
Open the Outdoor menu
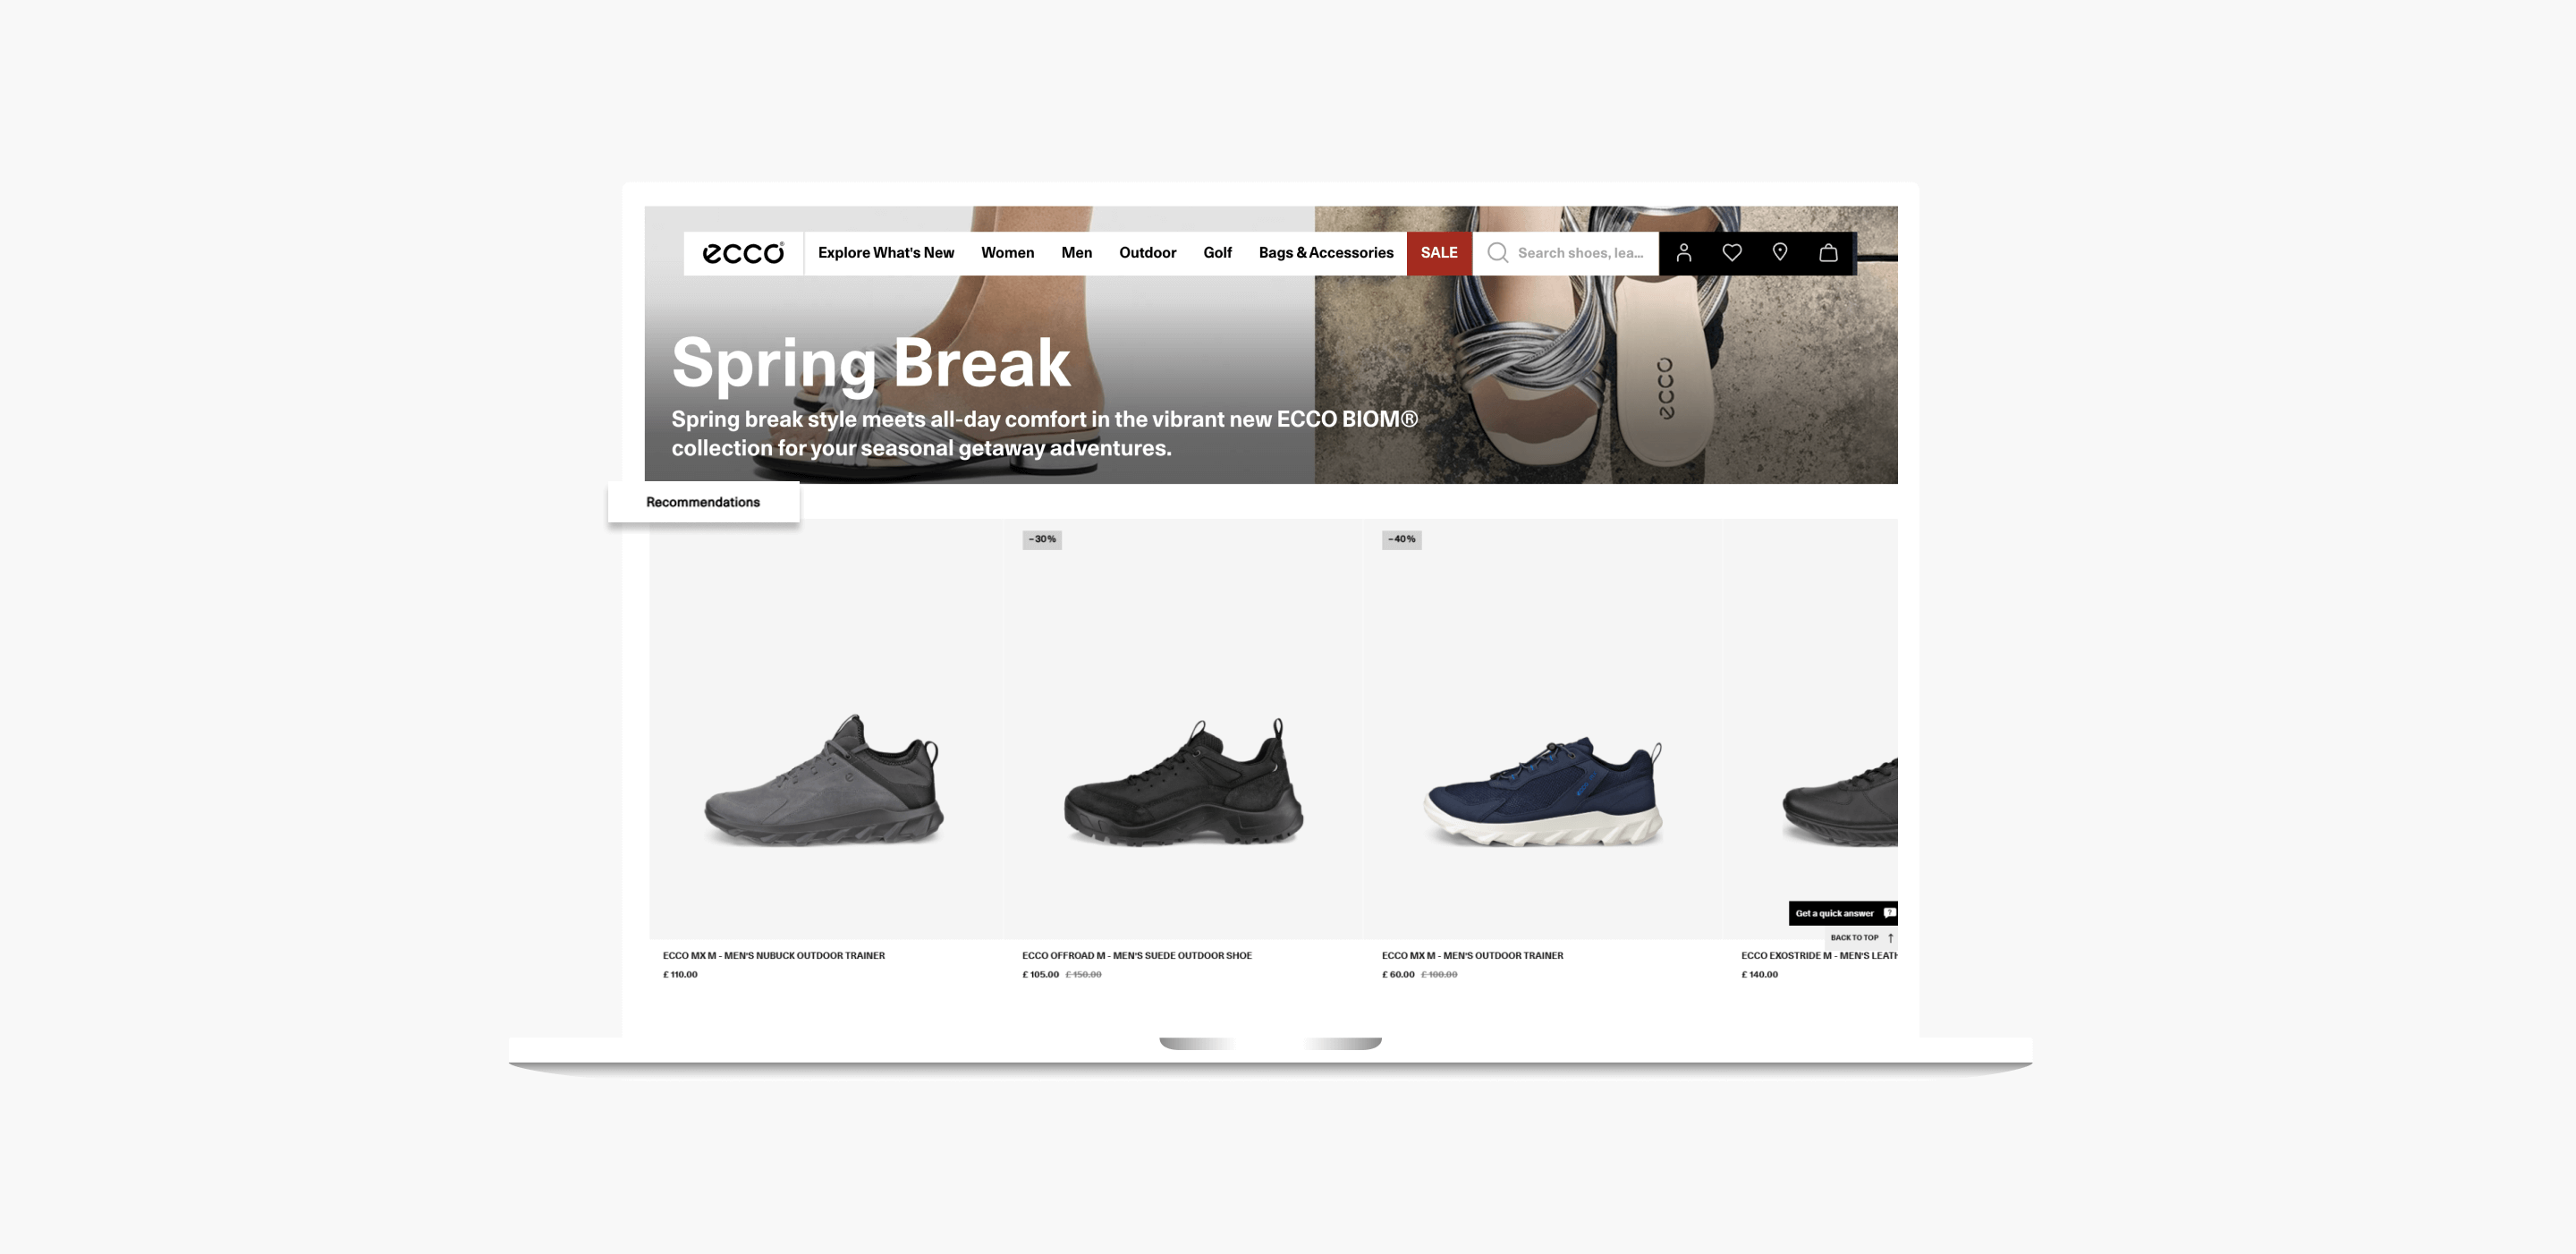coord(1147,253)
